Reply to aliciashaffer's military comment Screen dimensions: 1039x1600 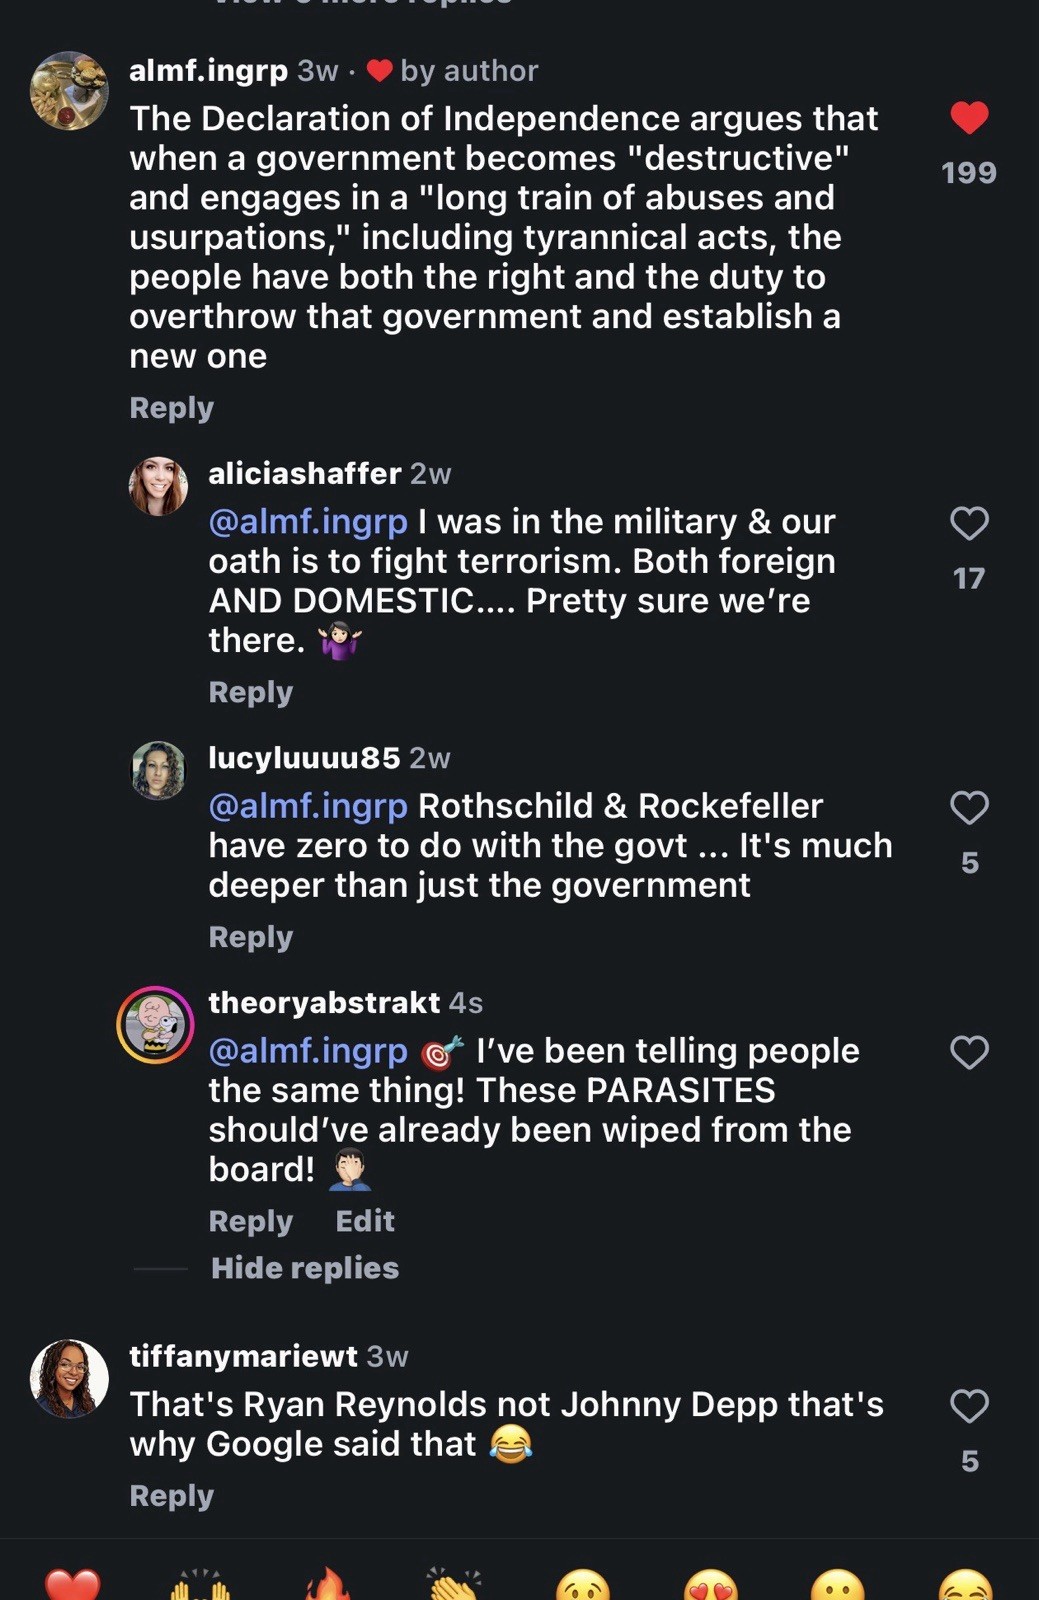tap(251, 692)
